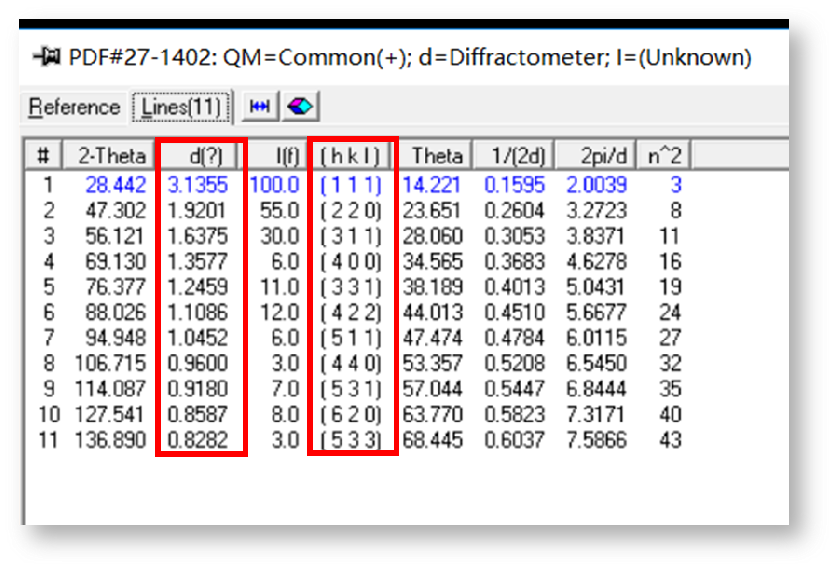Select d-spacing value 1.9201
The width and height of the screenshot is (835, 571).
[197, 210]
